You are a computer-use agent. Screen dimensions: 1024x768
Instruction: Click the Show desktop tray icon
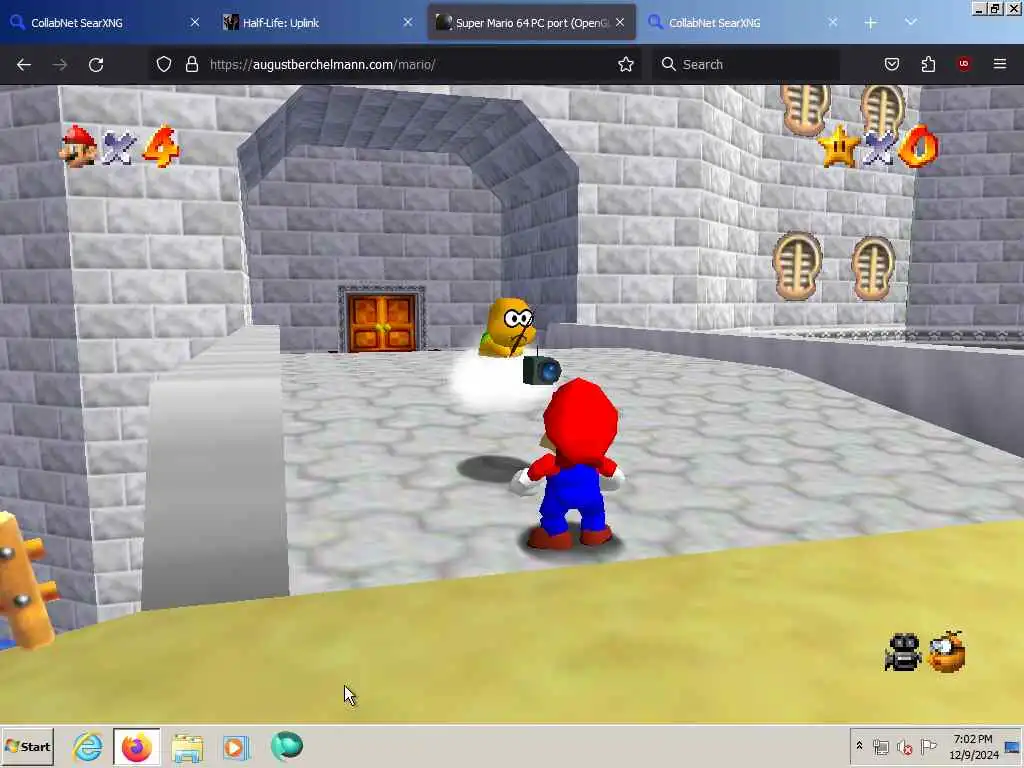pyautogui.click(x=1013, y=746)
